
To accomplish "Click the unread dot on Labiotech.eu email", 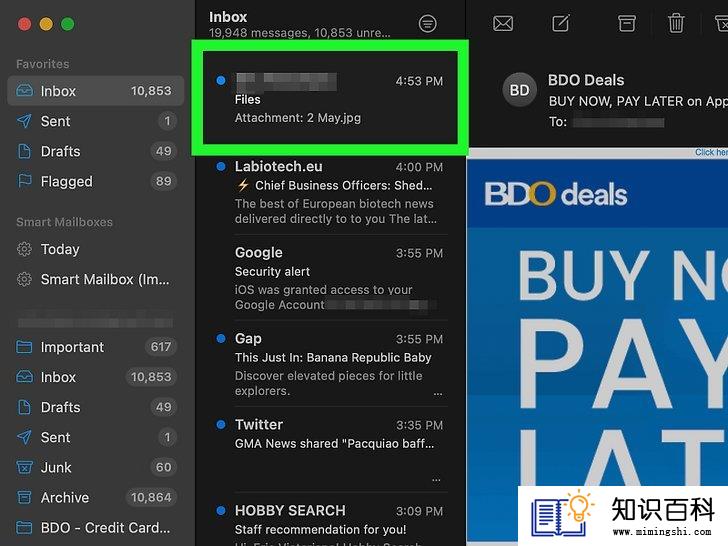I will [221, 166].
